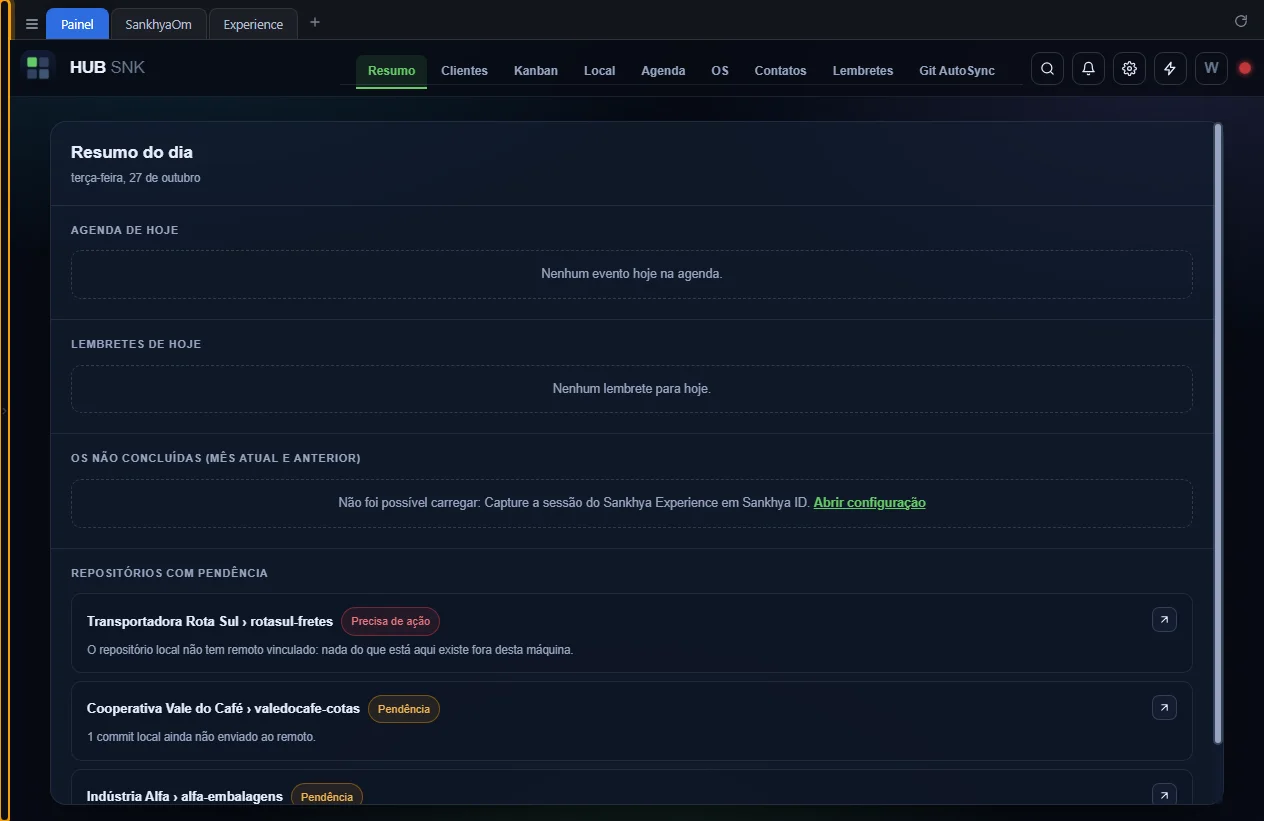Click the lightning bolt quick actions icon
Viewport: 1264px width, 821px height.
click(x=1170, y=68)
